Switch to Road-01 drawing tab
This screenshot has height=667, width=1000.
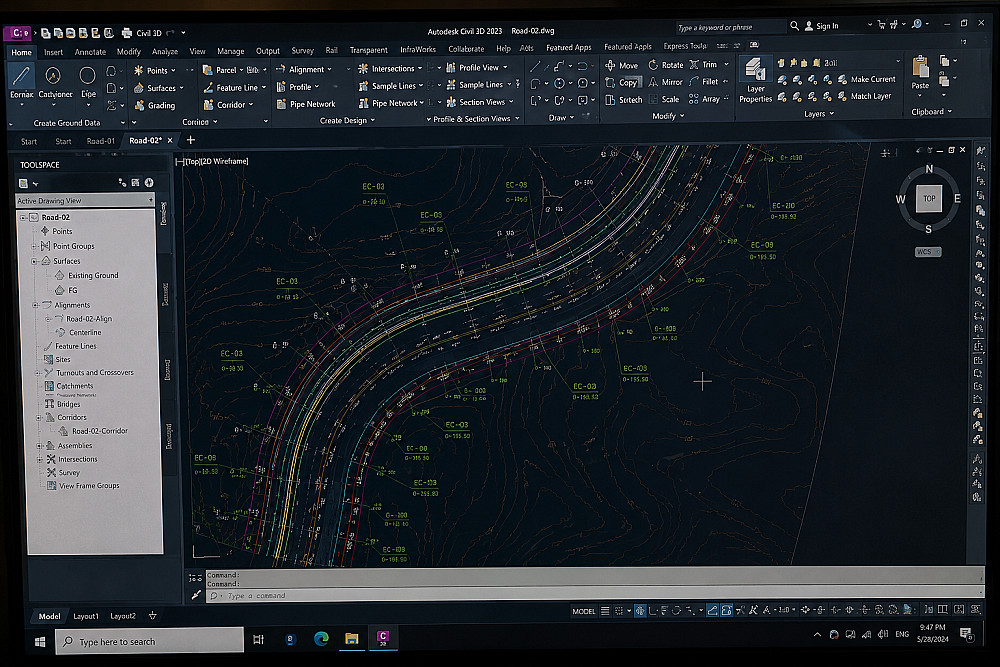coord(100,141)
